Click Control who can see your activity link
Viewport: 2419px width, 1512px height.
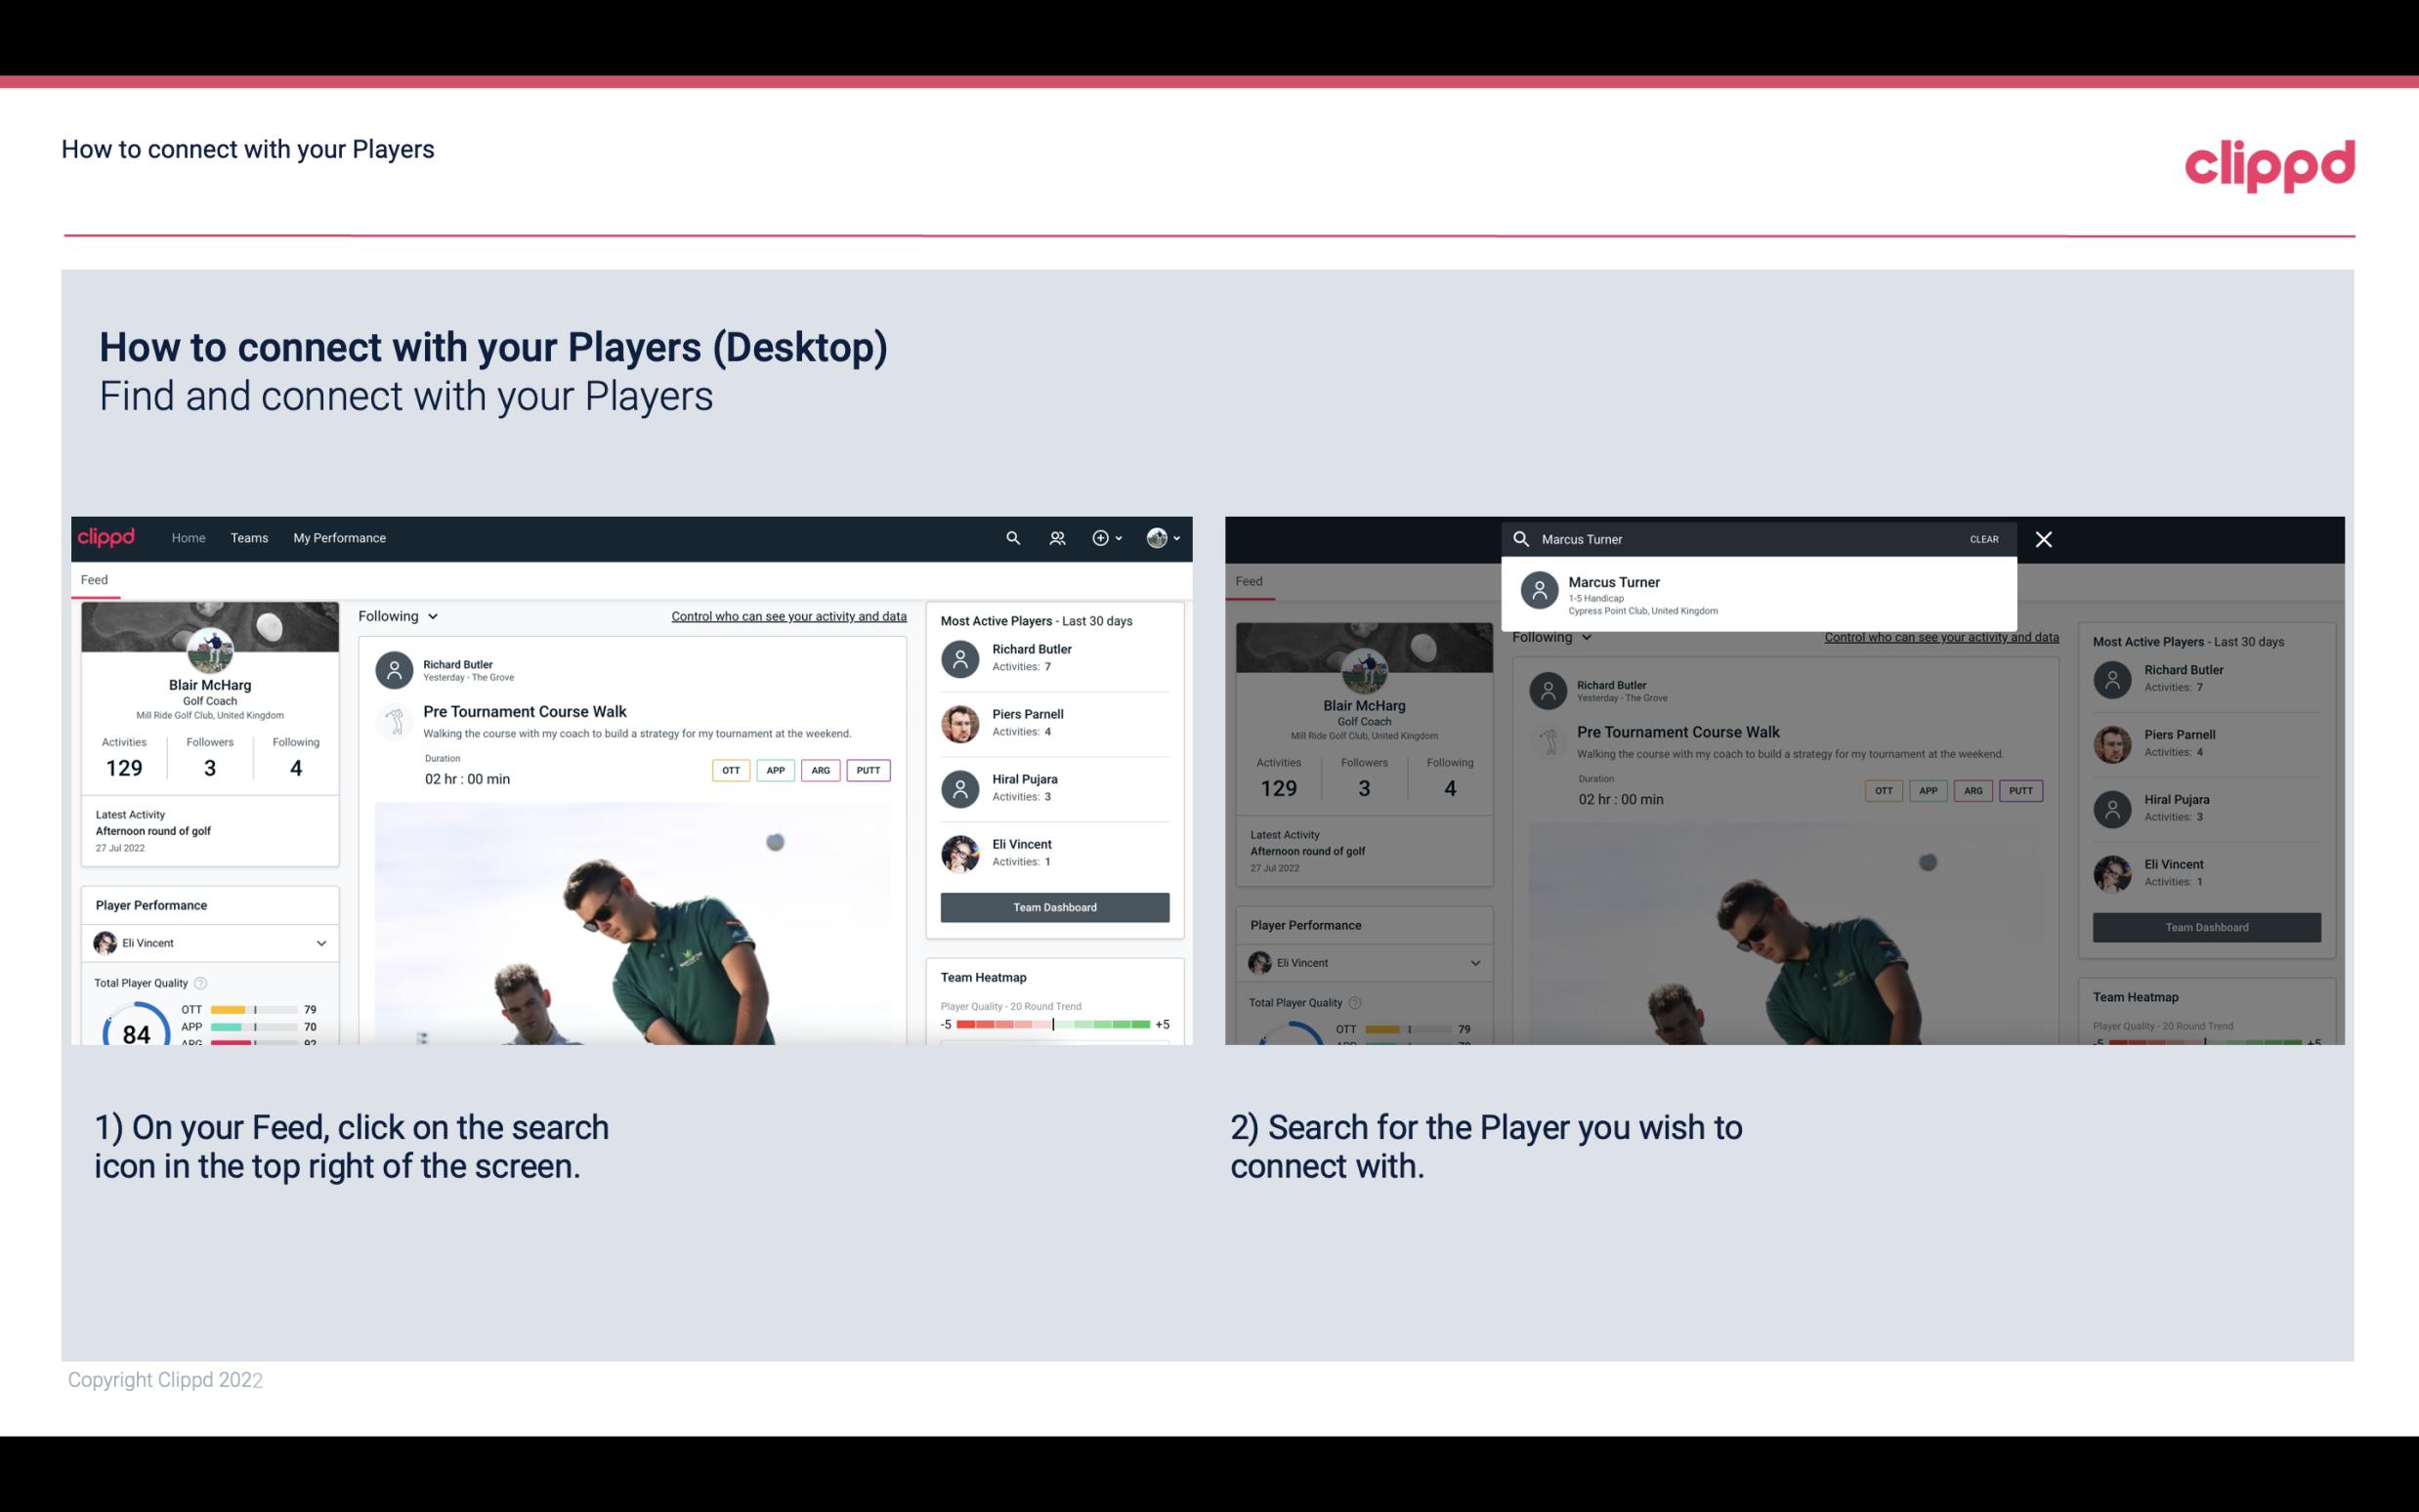point(787,616)
